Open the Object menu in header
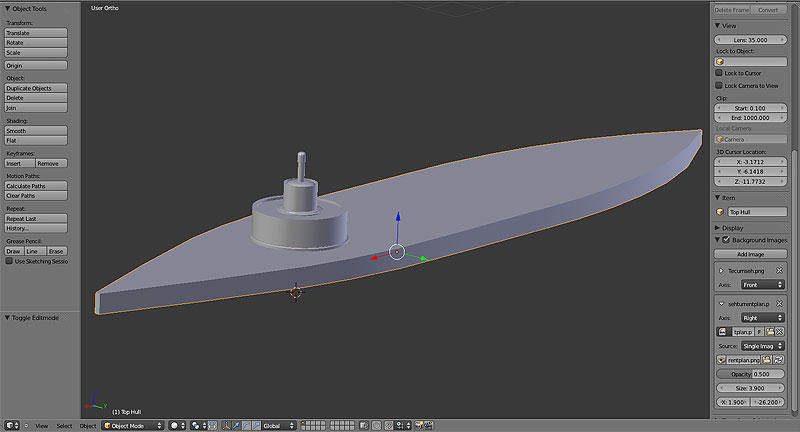The image size is (800, 432). click(x=88, y=425)
